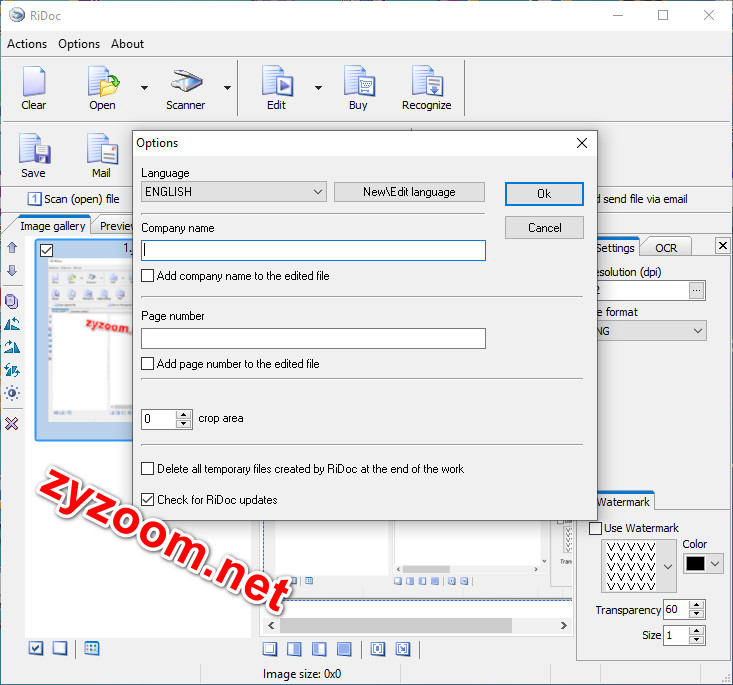
Task: Click the Clear toolbar icon
Action: click(34, 87)
